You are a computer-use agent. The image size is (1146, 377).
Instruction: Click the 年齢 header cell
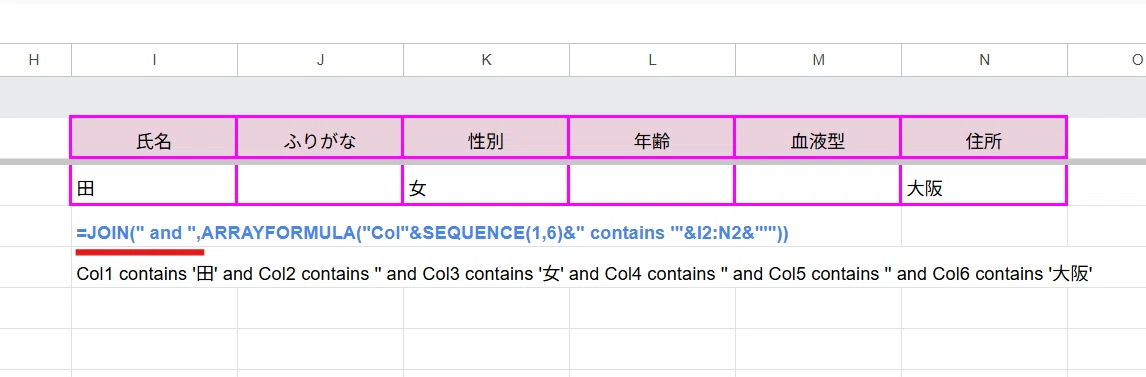[x=651, y=137]
